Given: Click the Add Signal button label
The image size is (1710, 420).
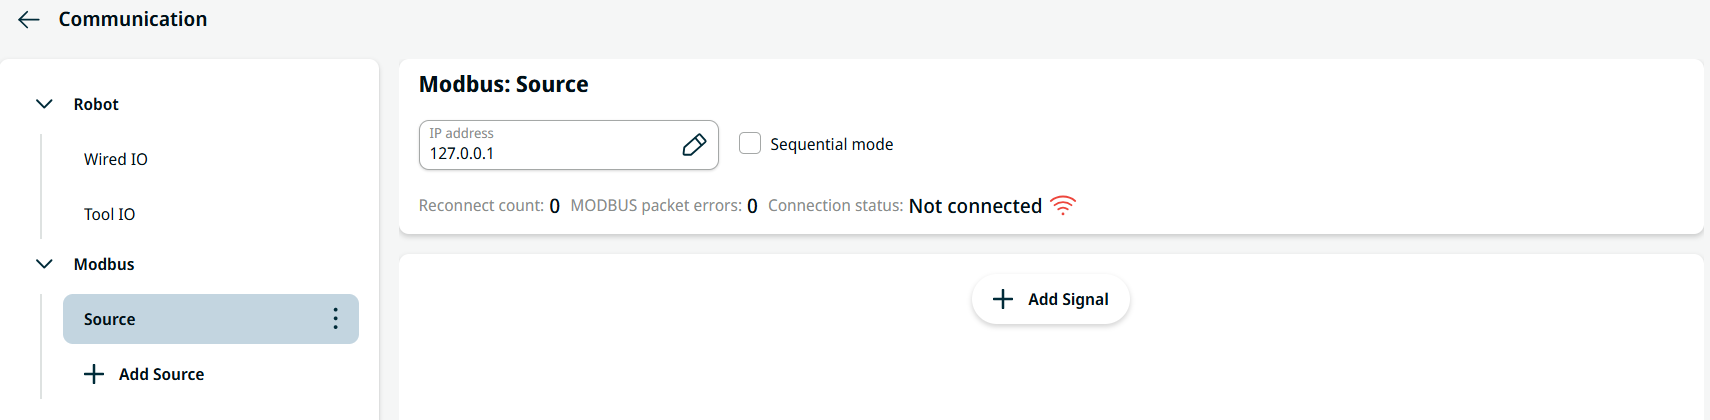Looking at the screenshot, I should 1068,299.
